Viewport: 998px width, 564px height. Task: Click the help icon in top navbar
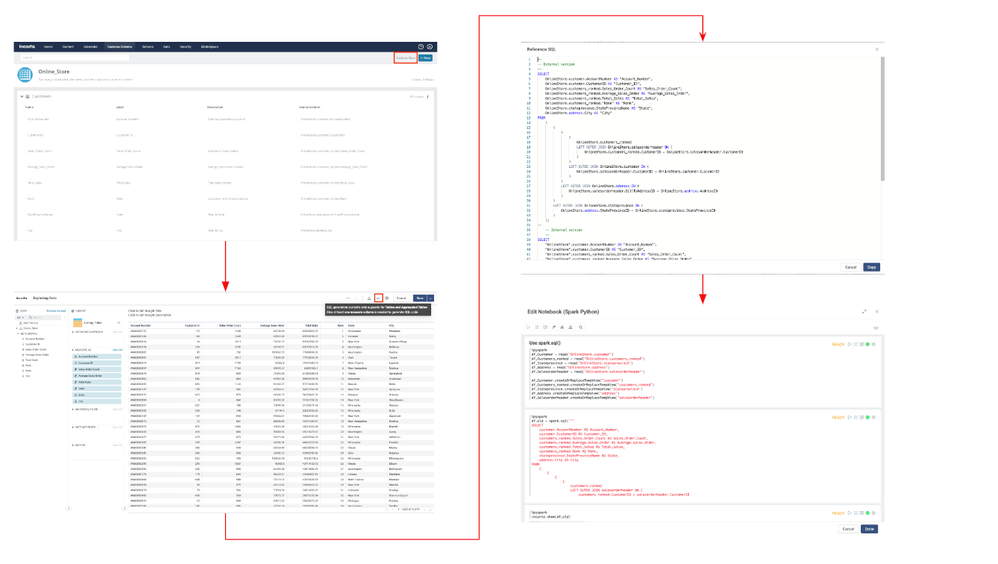coord(421,47)
